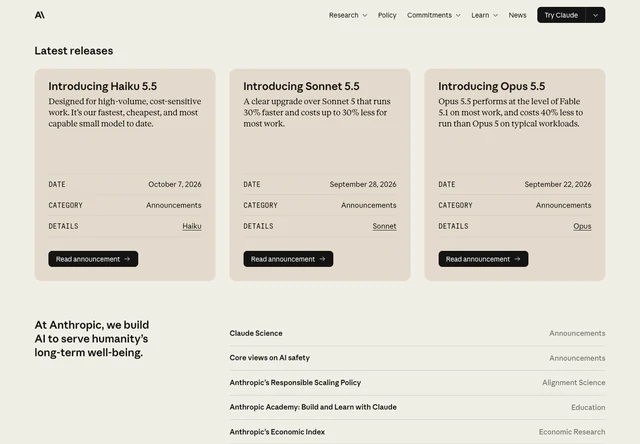Viewport: 640px width, 444px height.
Task: Follow the Opus details link
Action: coord(582,226)
